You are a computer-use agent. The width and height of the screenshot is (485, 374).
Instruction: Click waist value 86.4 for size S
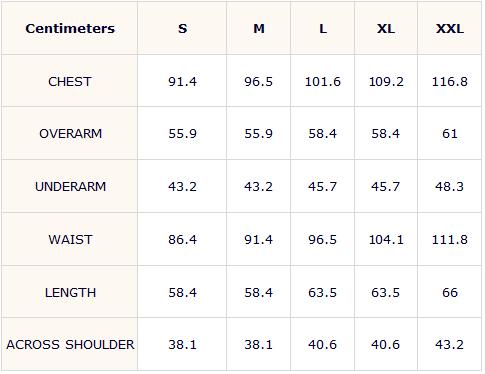click(182, 240)
